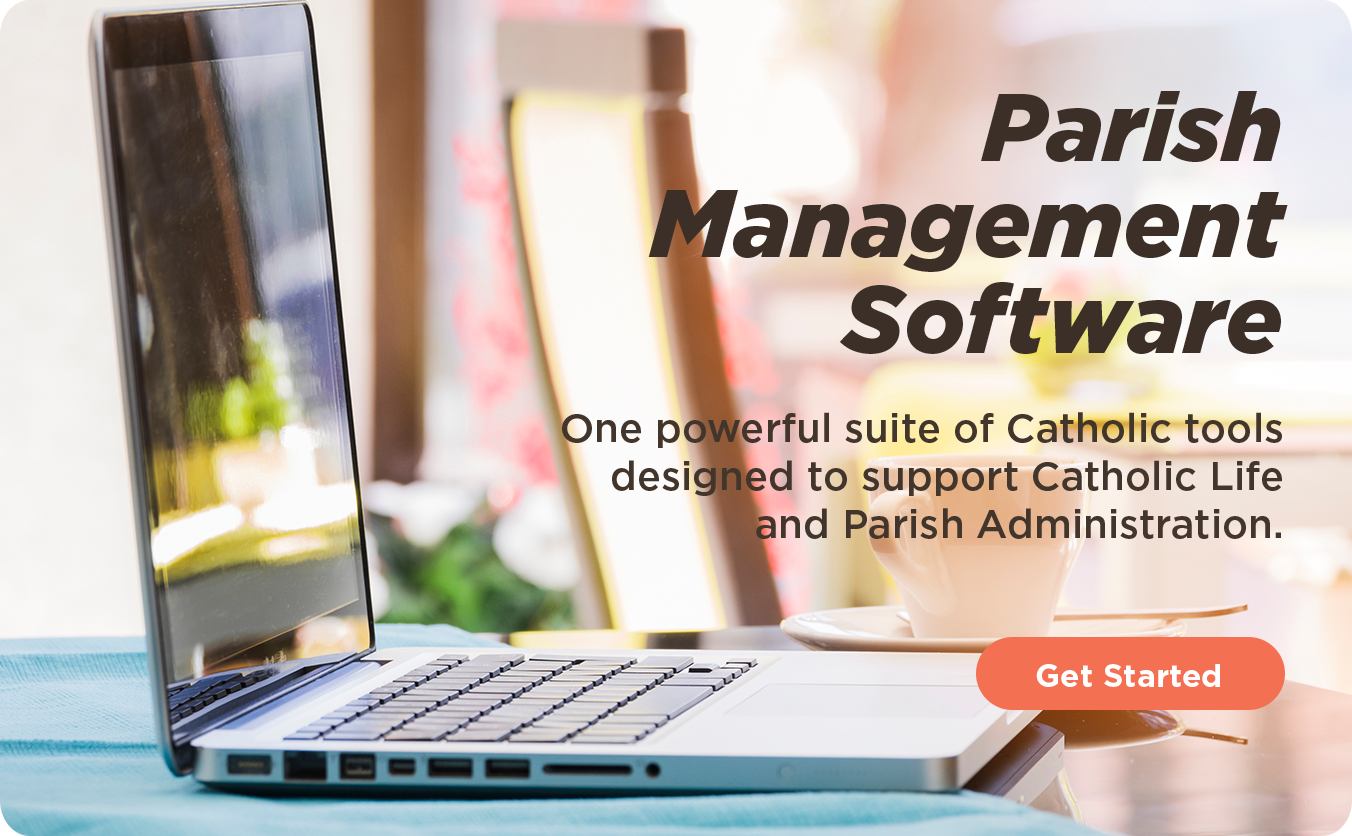Click the 'designed to support Catholic Life' line

[x=946, y=477]
